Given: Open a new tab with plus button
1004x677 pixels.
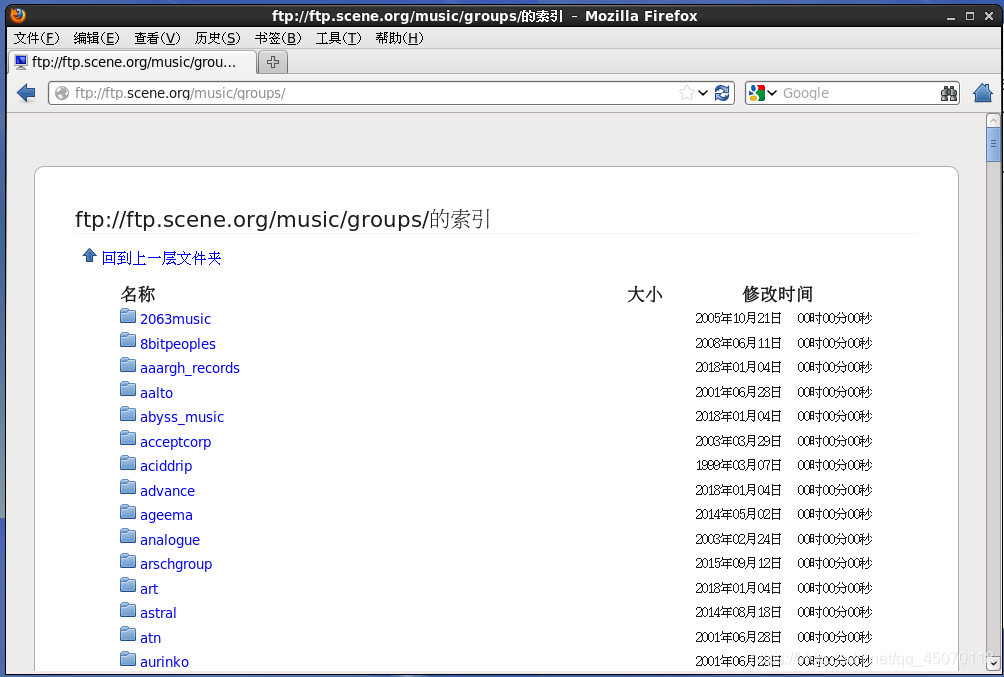Looking at the screenshot, I should coord(273,62).
